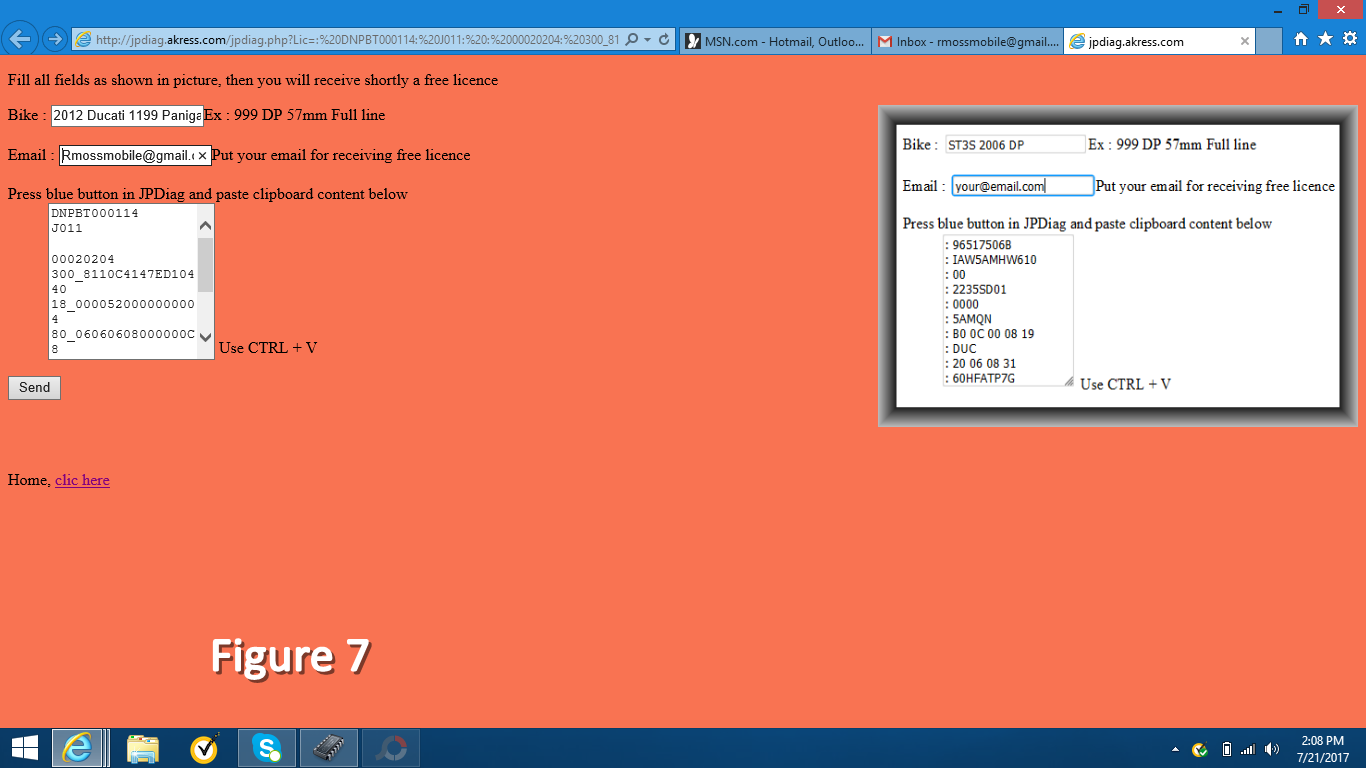Follow the 'clic here' Home link
This screenshot has width=1366, height=768.
(82, 480)
